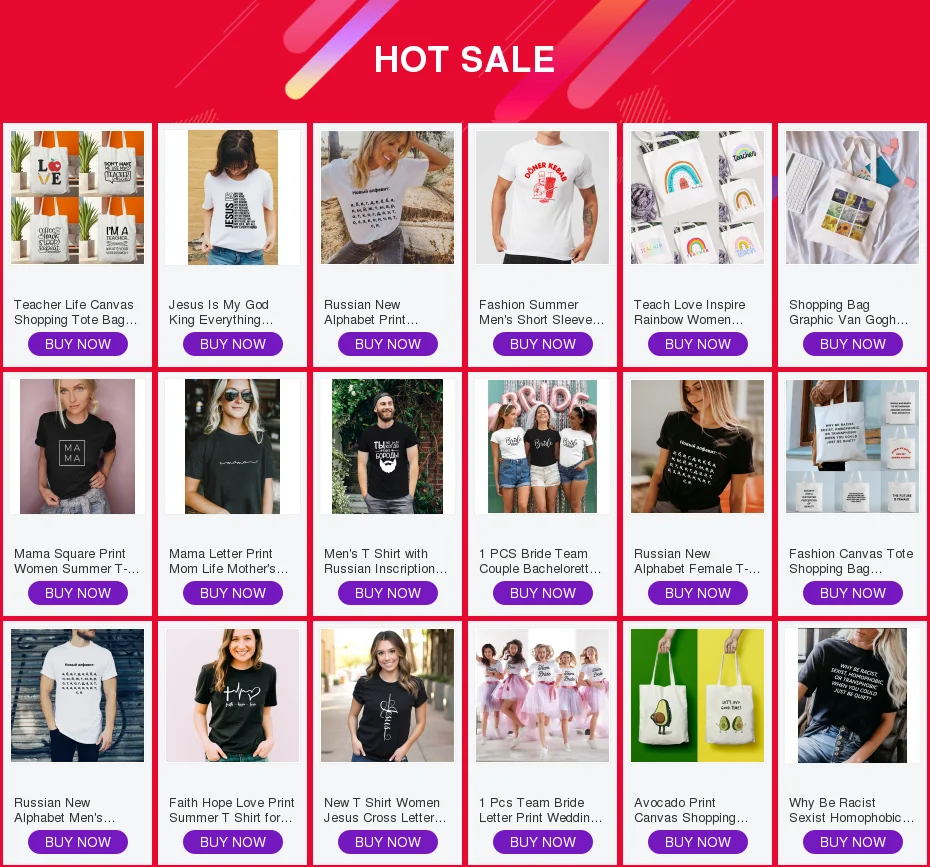View the Faith Hope Love Print shirt photo
This screenshot has width=930, height=867.
click(x=232, y=696)
